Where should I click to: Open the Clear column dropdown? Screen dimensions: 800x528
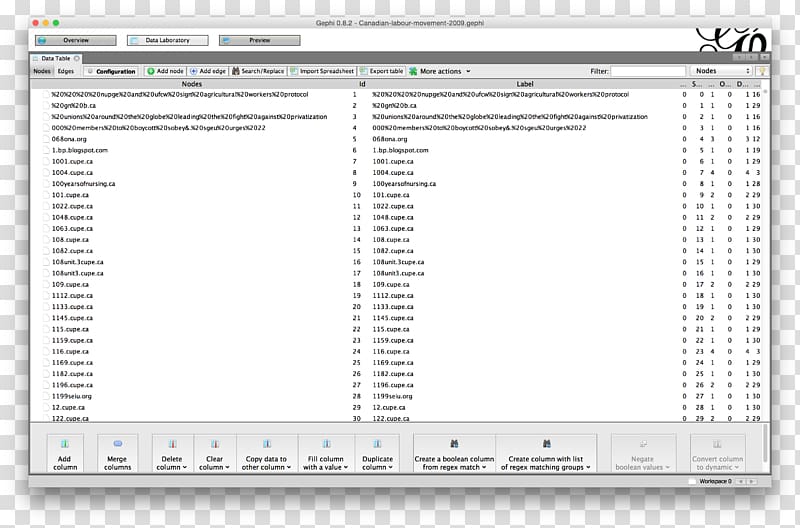pyautogui.click(x=215, y=453)
